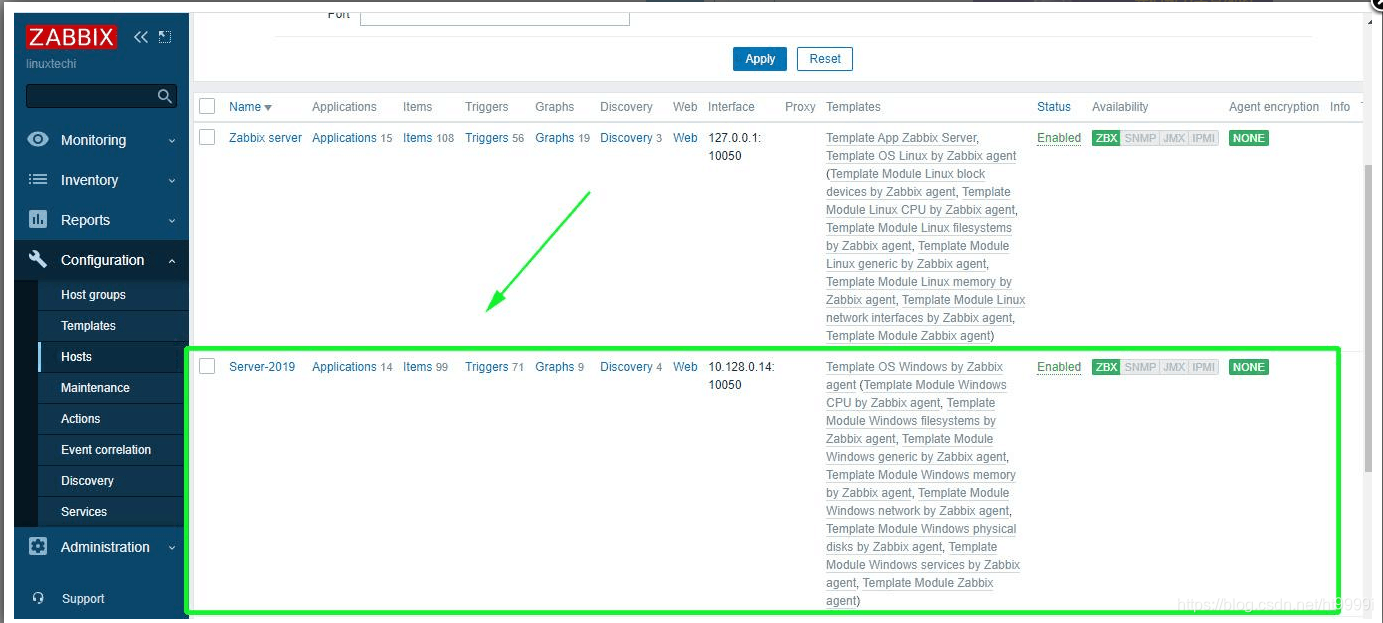Click IPMI availability badge for Zabbix server

[1204, 138]
